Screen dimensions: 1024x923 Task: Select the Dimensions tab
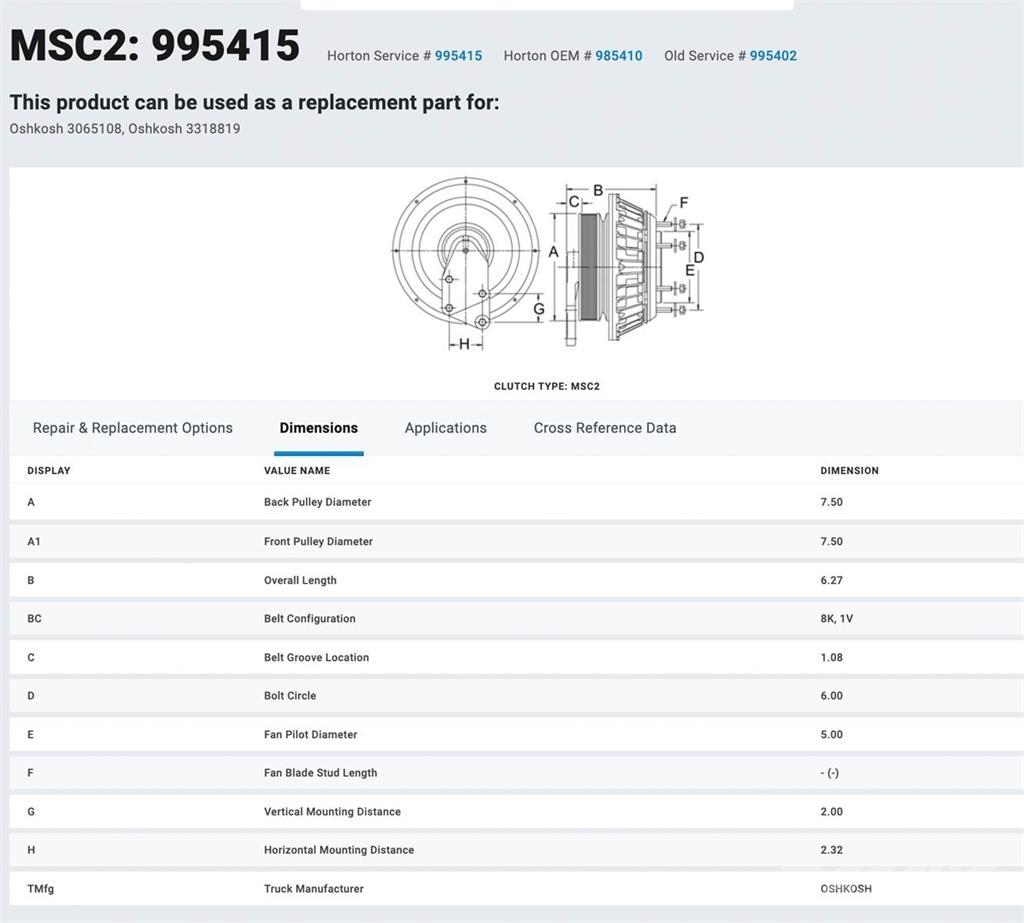tap(318, 428)
